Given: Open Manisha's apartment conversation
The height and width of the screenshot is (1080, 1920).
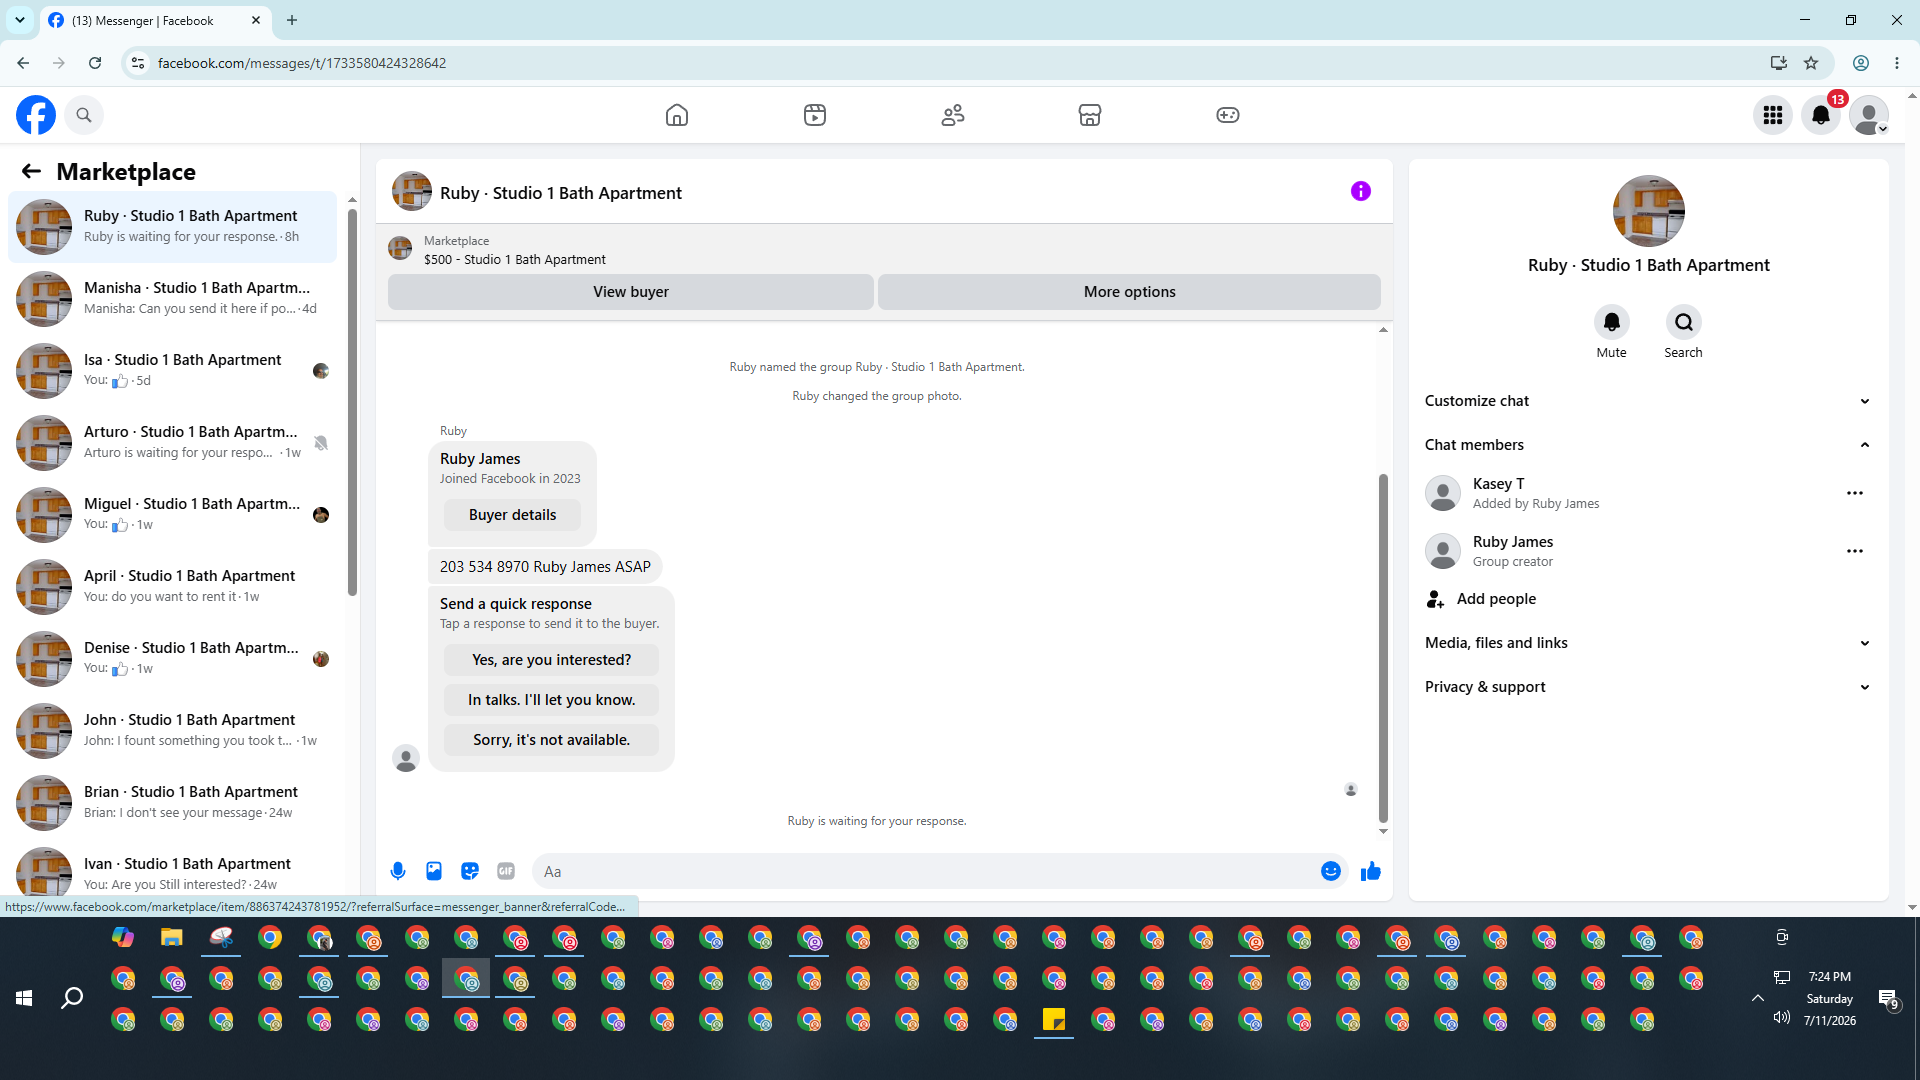Looking at the screenshot, I should pyautogui.click(x=172, y=299).
